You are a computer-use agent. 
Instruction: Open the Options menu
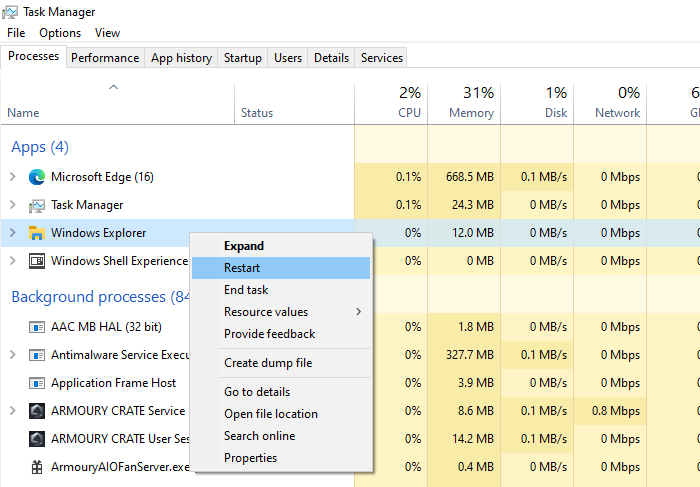click(x=60, y=33)
